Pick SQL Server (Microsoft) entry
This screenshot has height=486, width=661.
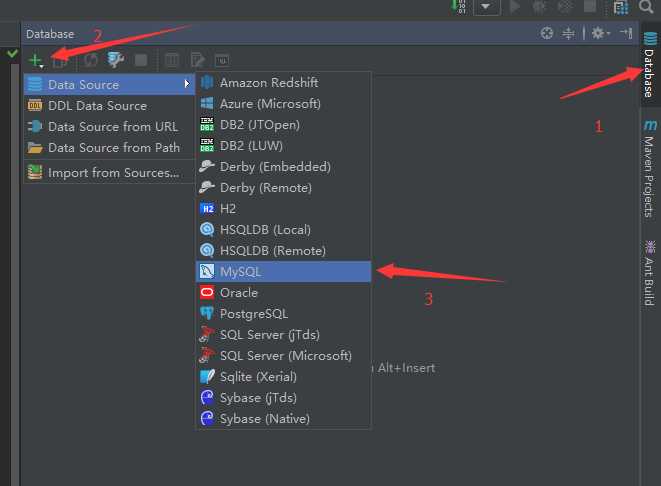coord(284,356)
